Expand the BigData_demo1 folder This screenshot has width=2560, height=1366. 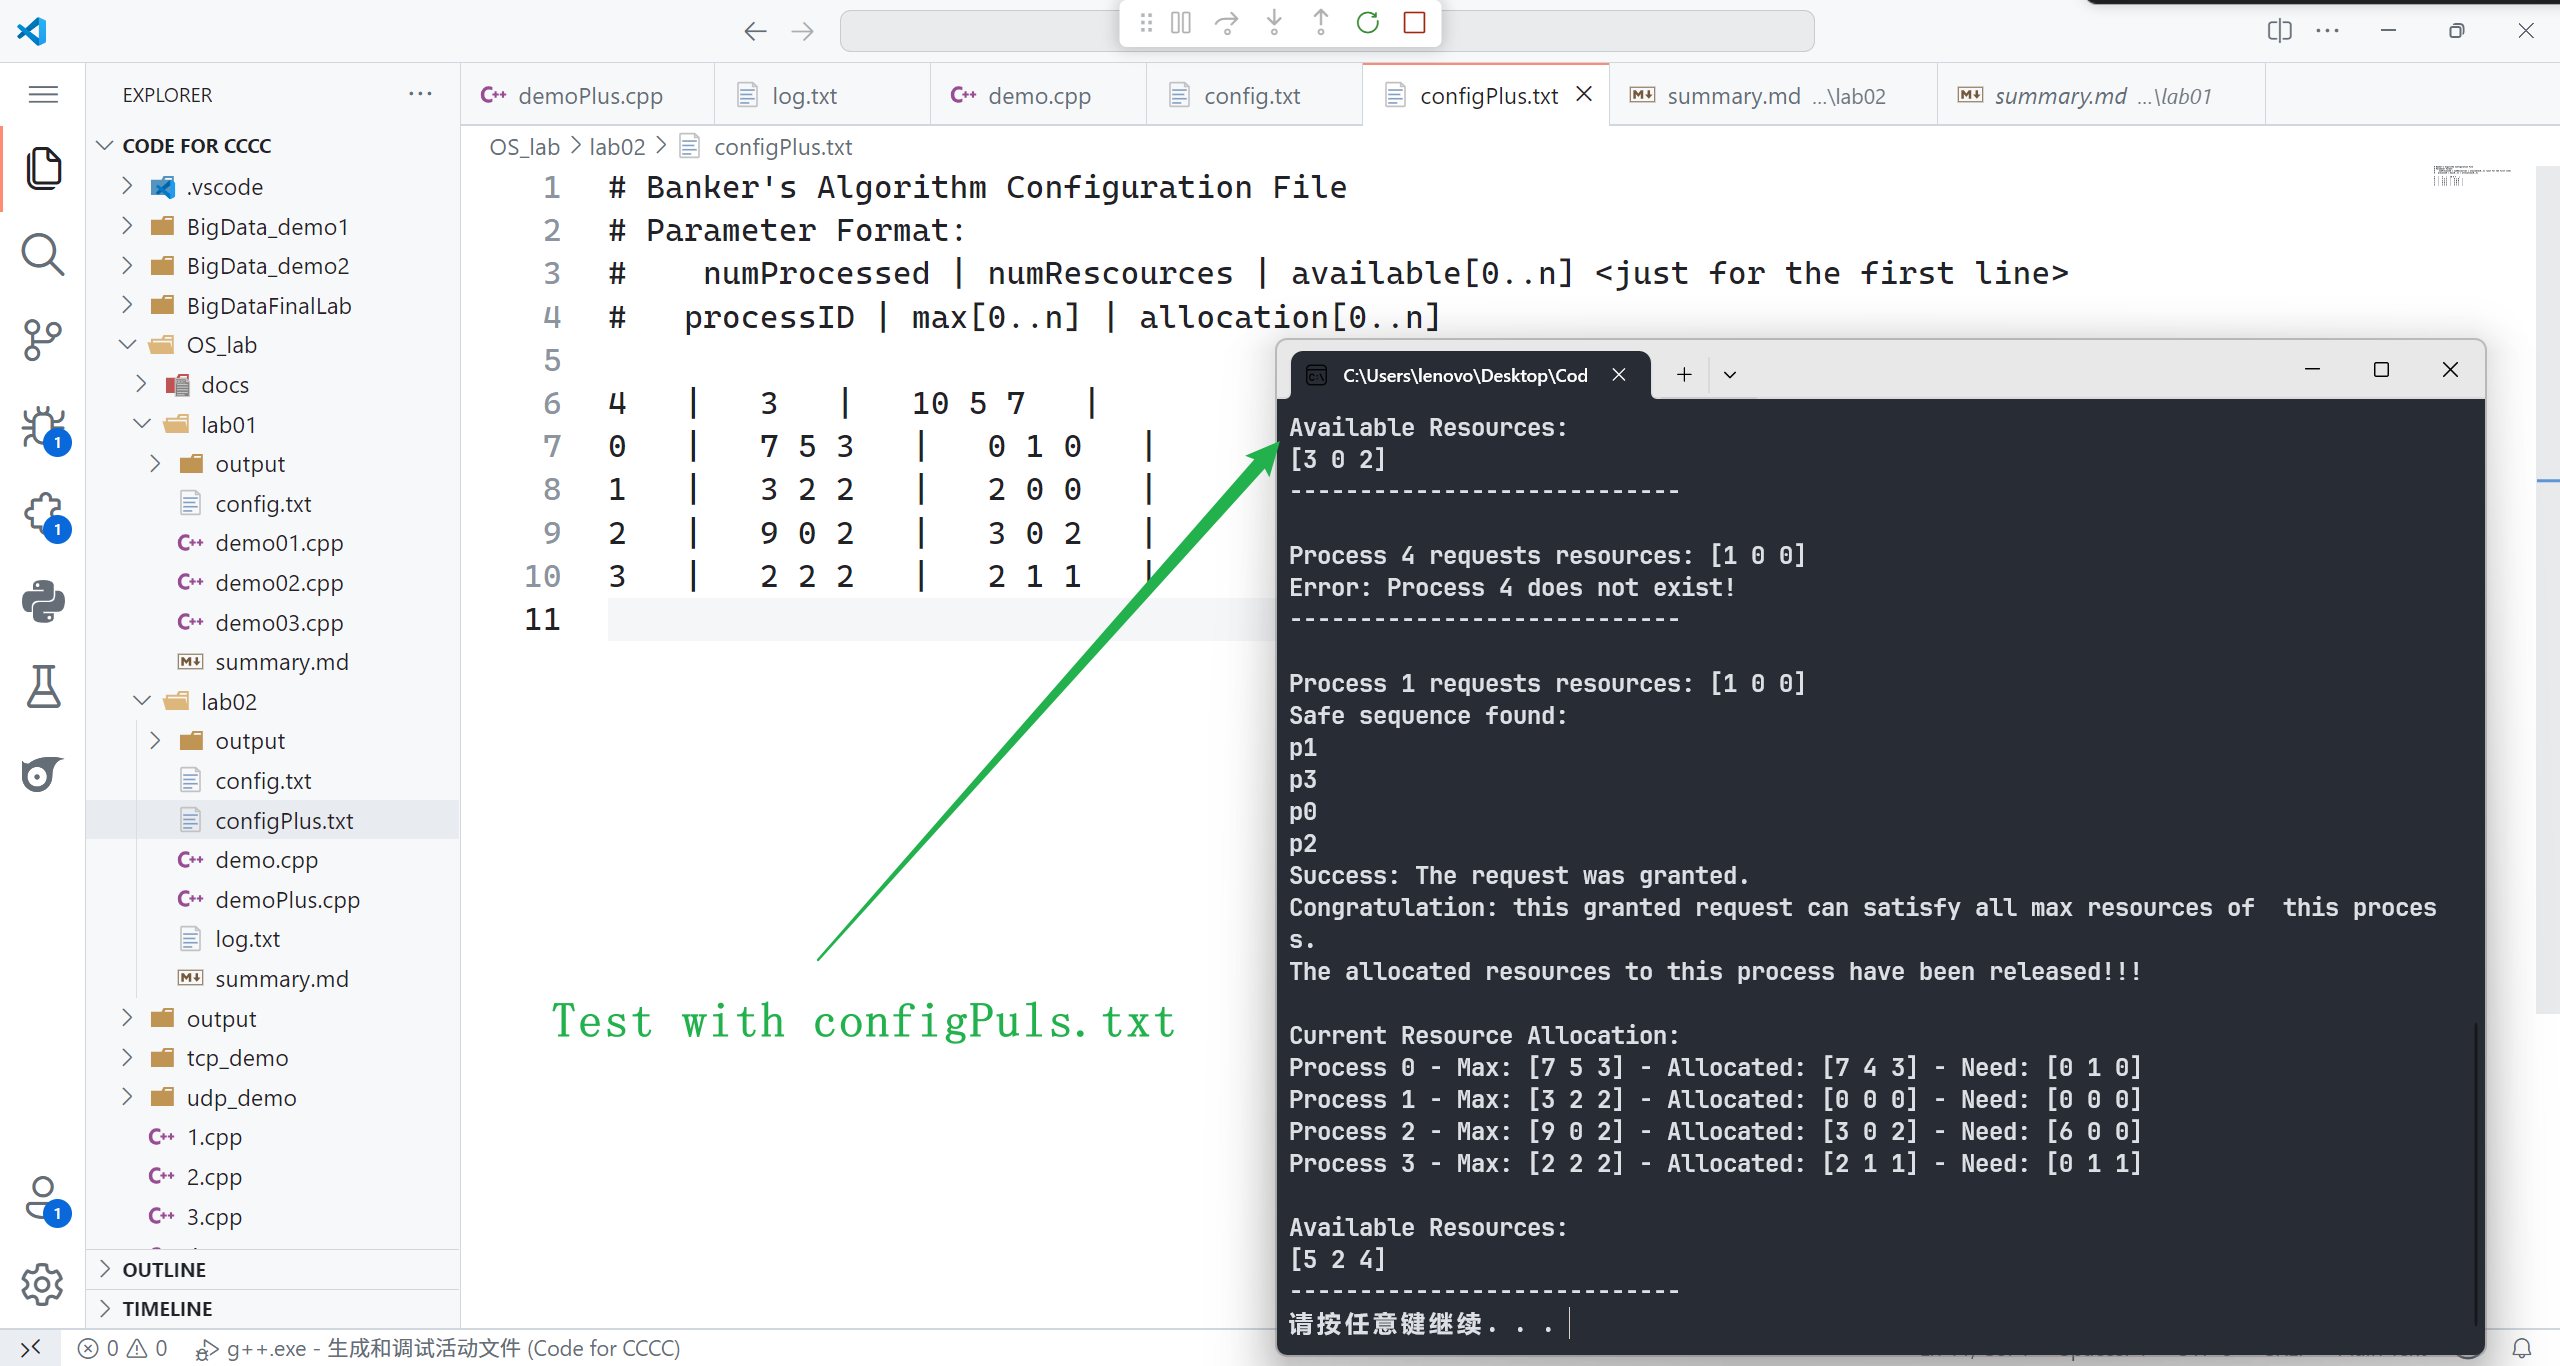266,227
